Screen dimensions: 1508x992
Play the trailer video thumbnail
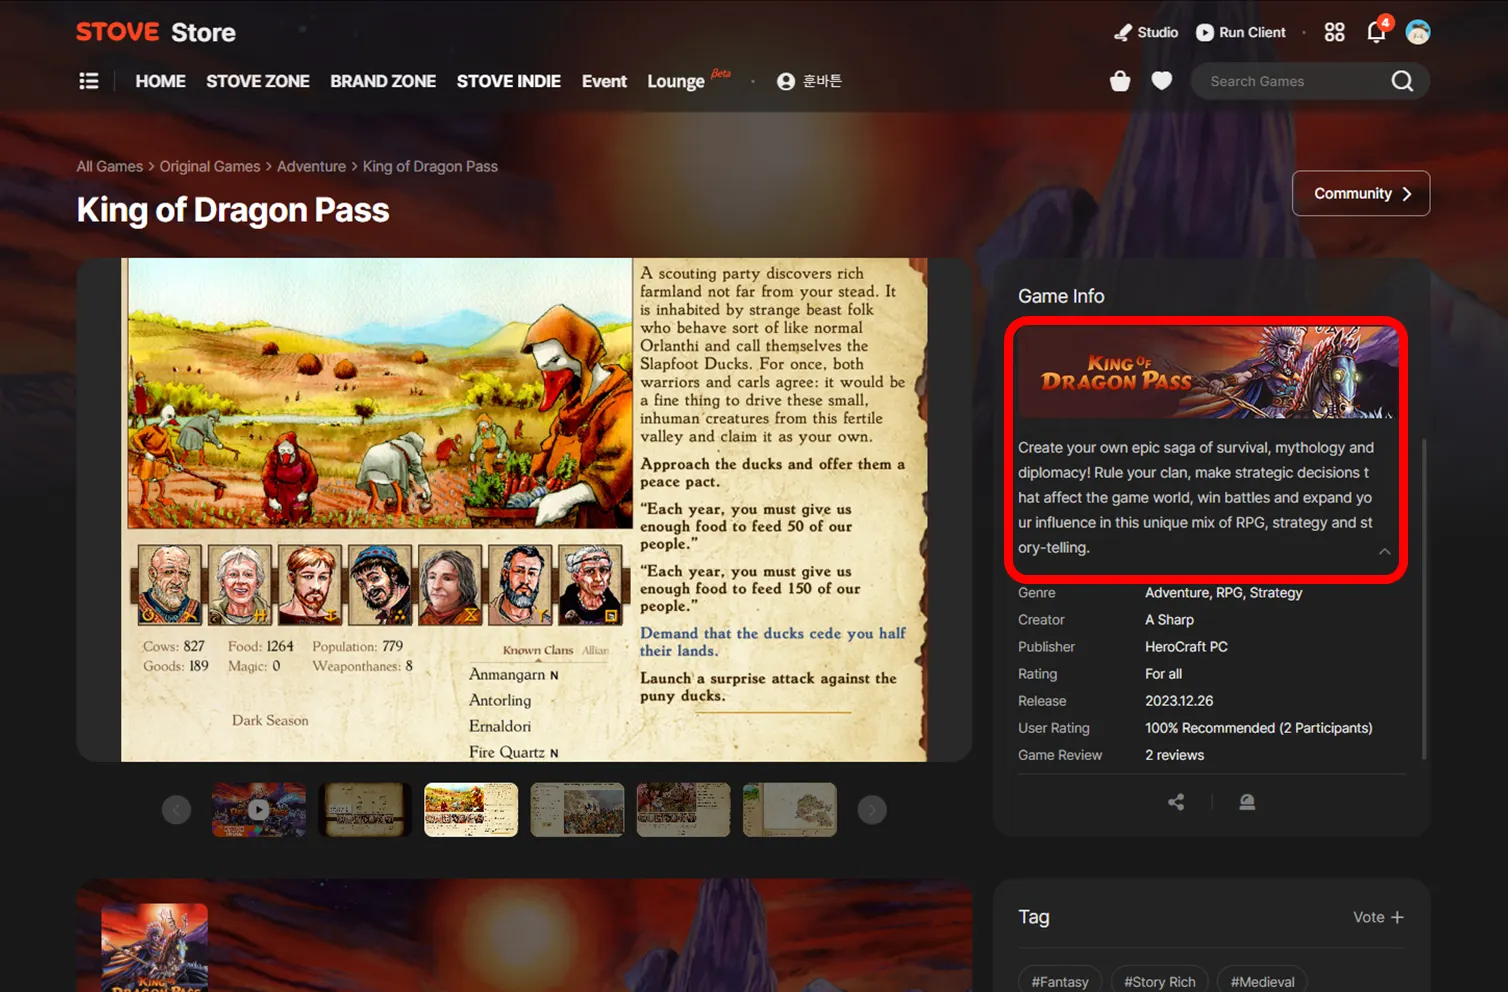(259, 810)
